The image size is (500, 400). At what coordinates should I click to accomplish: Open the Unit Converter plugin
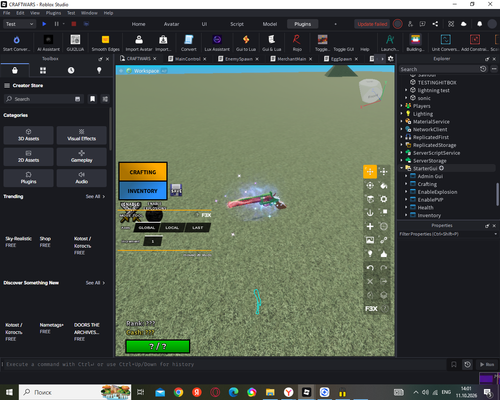(x=446, y=43)
